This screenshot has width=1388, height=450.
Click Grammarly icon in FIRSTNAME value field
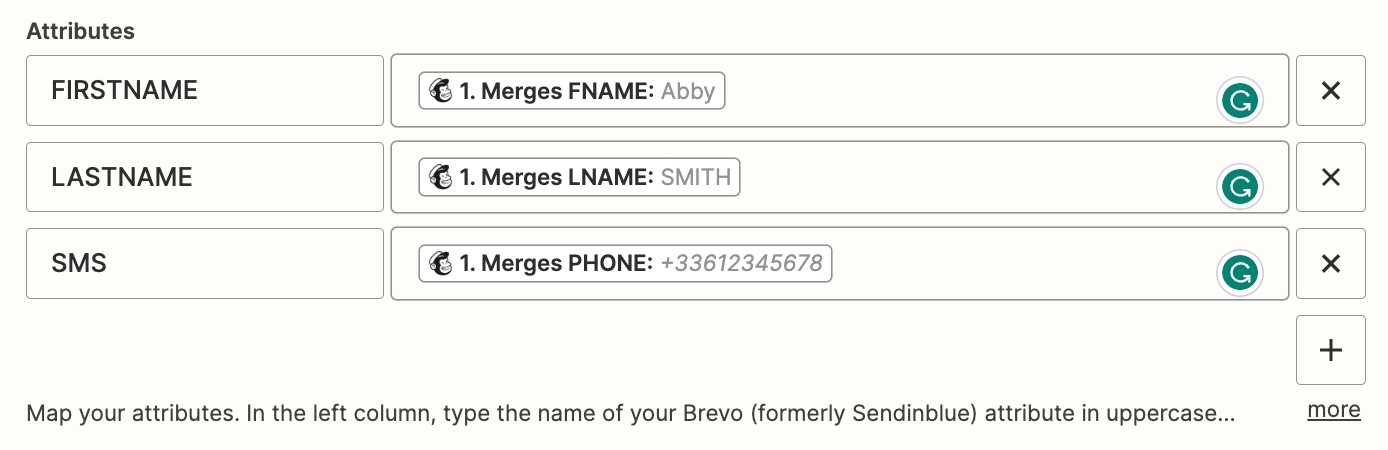pos(1240,101)
